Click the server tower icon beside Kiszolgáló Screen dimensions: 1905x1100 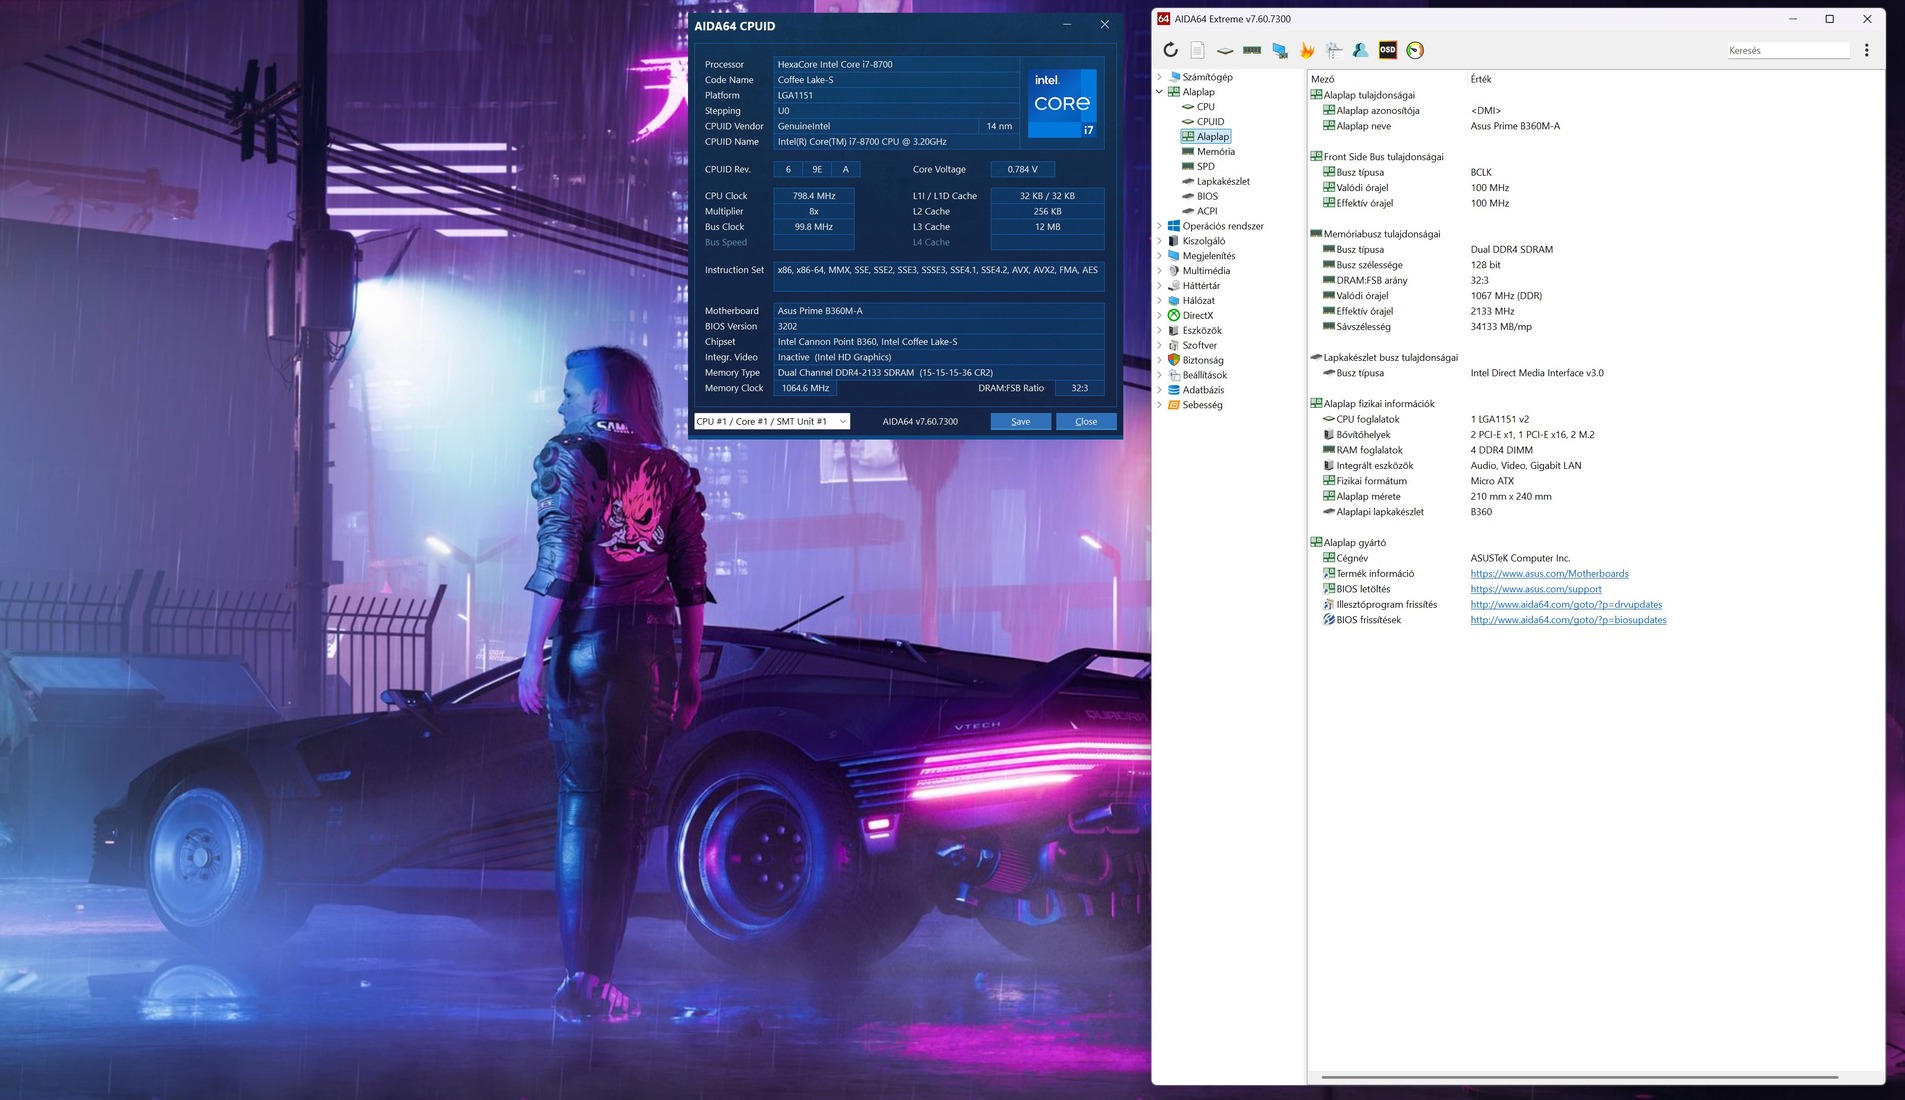click(x=1174, y=241)
